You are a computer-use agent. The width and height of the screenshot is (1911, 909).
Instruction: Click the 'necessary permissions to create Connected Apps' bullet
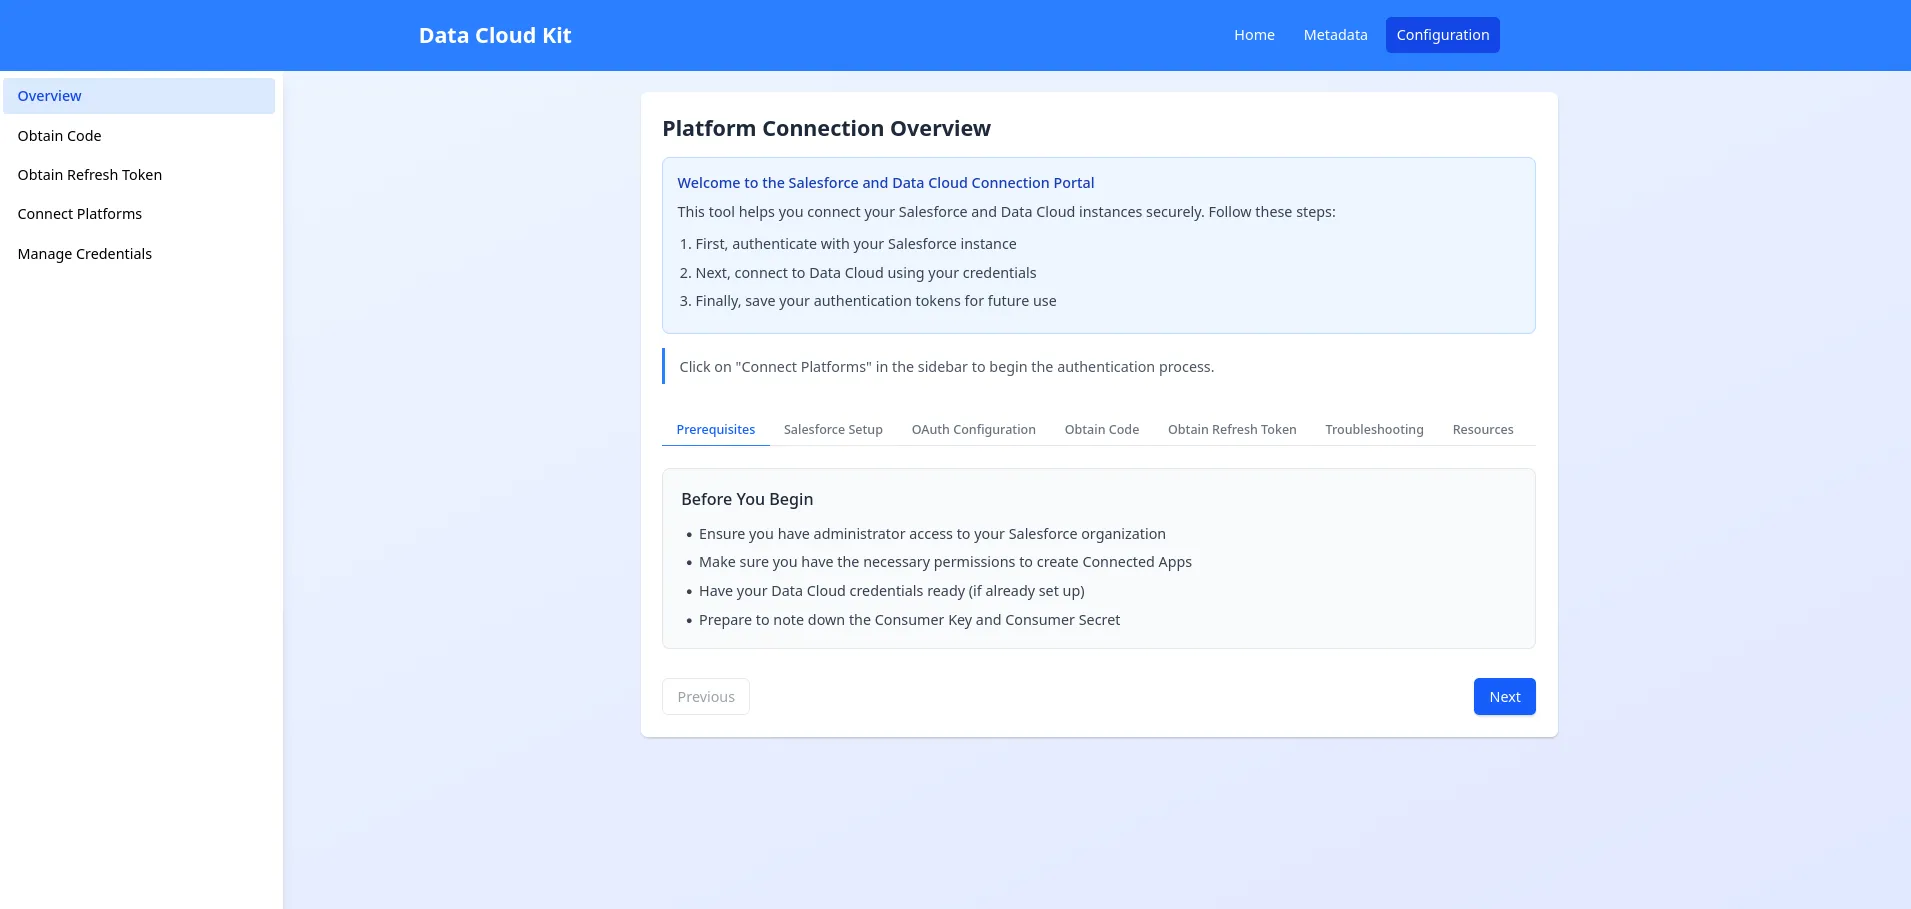[x=945, y=562]
